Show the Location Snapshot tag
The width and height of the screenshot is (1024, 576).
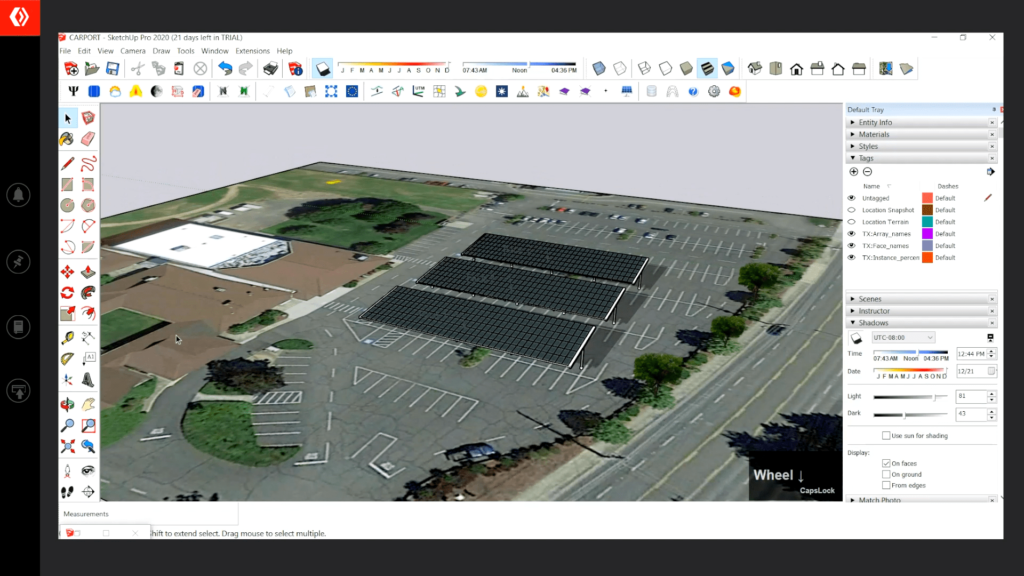(x=852, y=210)
